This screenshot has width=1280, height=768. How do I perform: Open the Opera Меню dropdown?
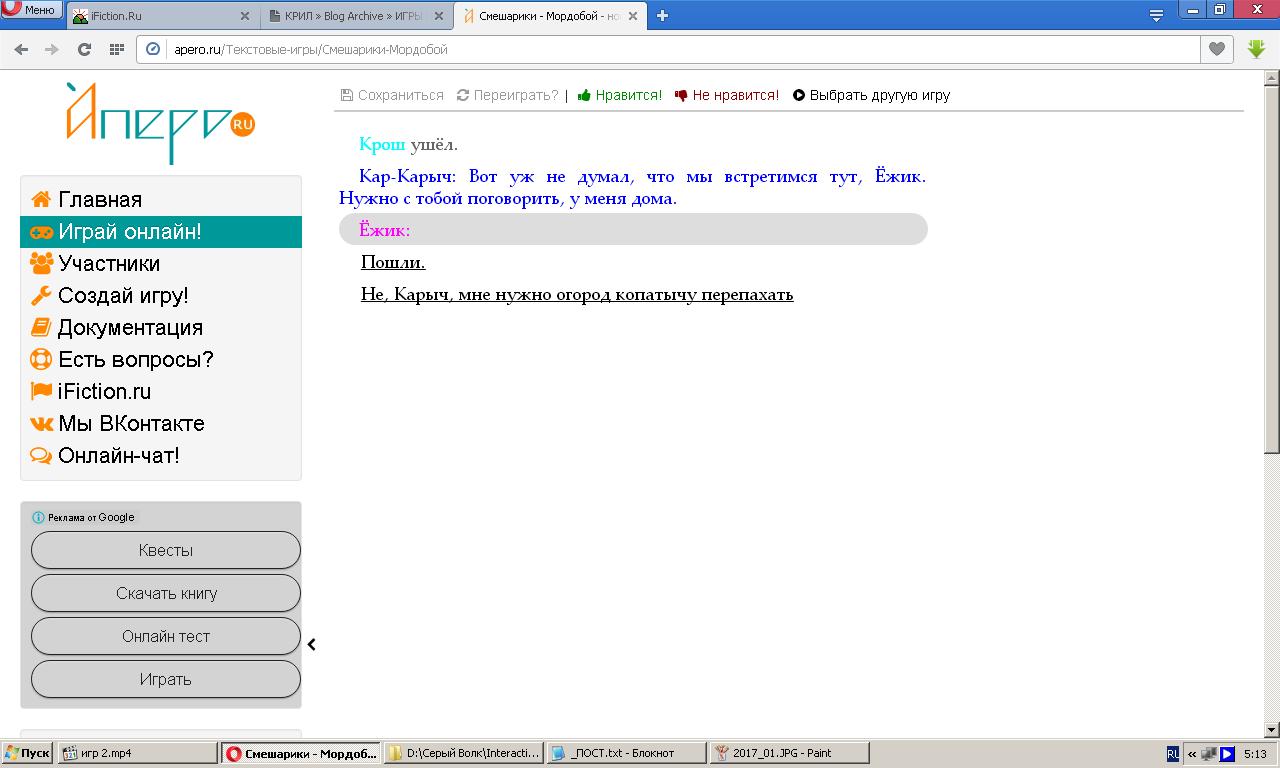click(30, 10)
